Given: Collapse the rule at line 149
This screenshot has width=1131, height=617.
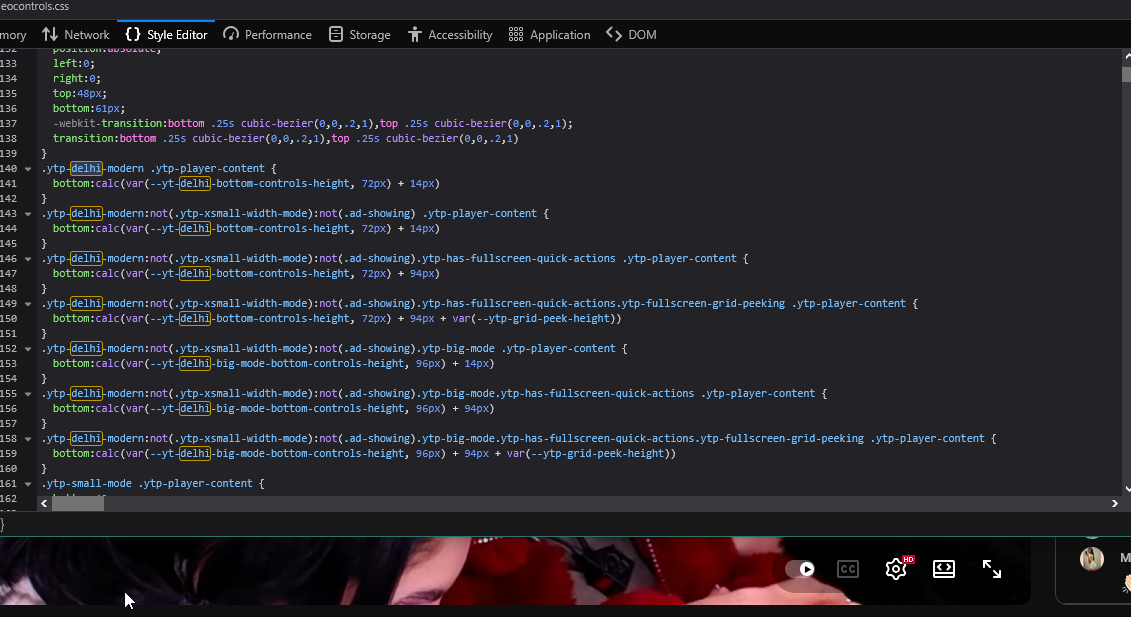Looking at the screenshot, I should 28,304.
